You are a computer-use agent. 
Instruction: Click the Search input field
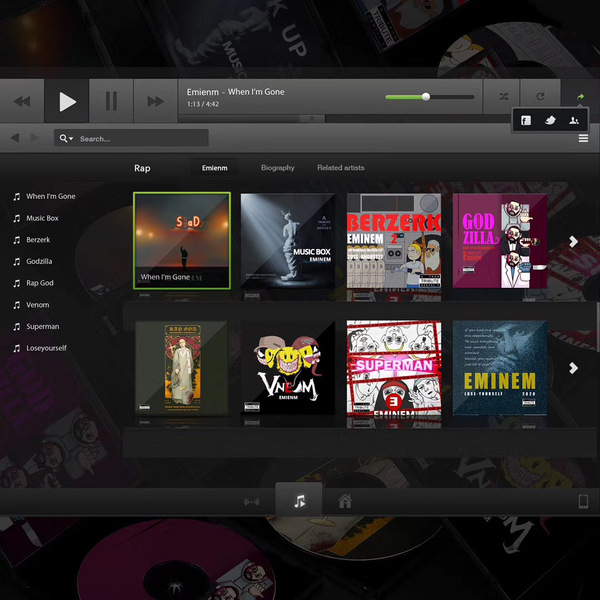click(131, 138)
